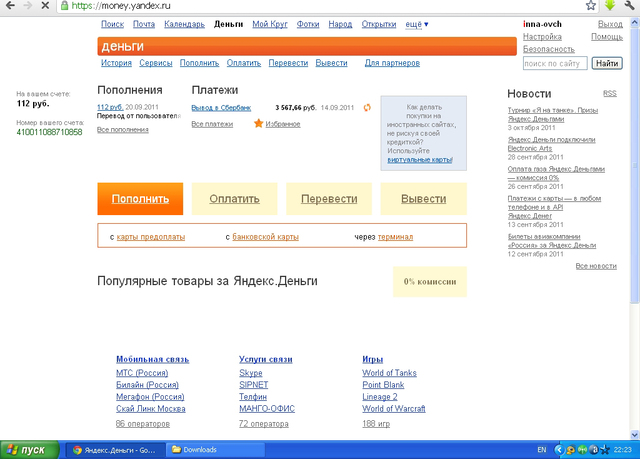Open the Lineage 2 link
This screenshot has height=459, width=640.
point(380,397)
